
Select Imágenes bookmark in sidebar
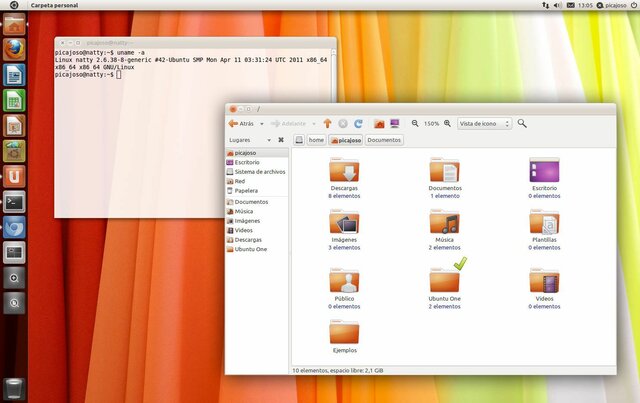tap(257, 220)
